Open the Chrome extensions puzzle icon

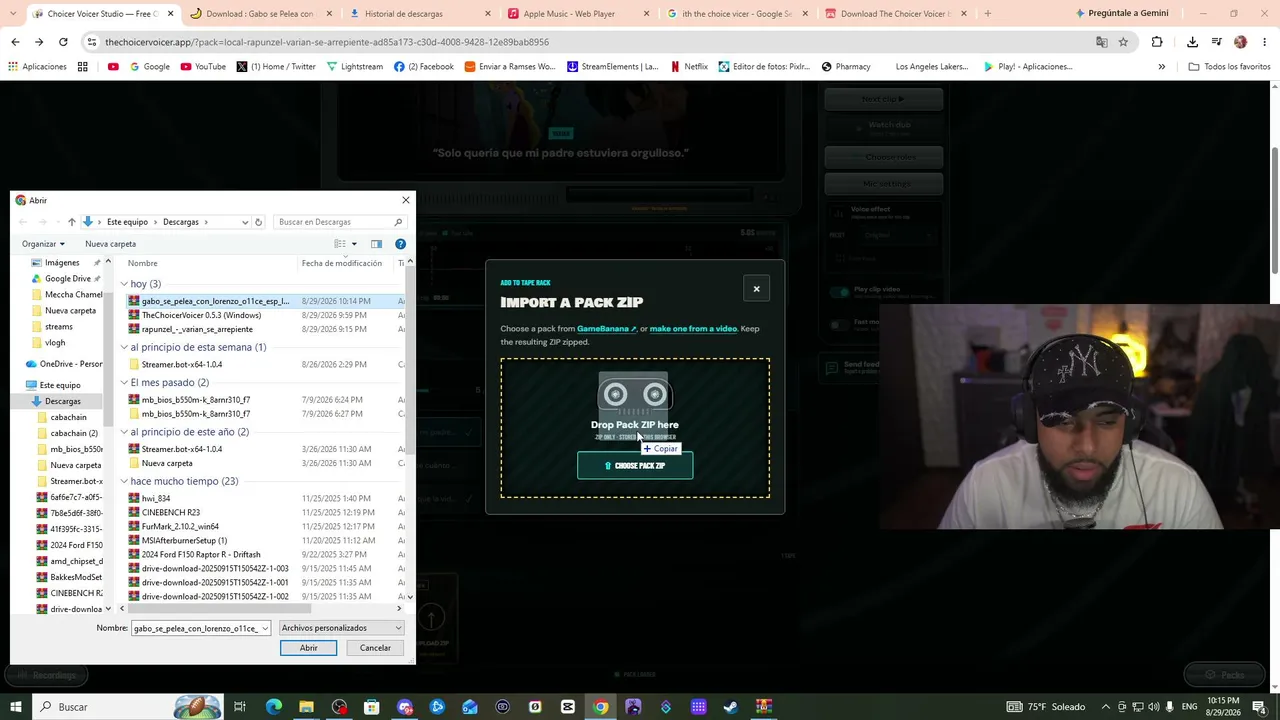[x=1157, y=42]
